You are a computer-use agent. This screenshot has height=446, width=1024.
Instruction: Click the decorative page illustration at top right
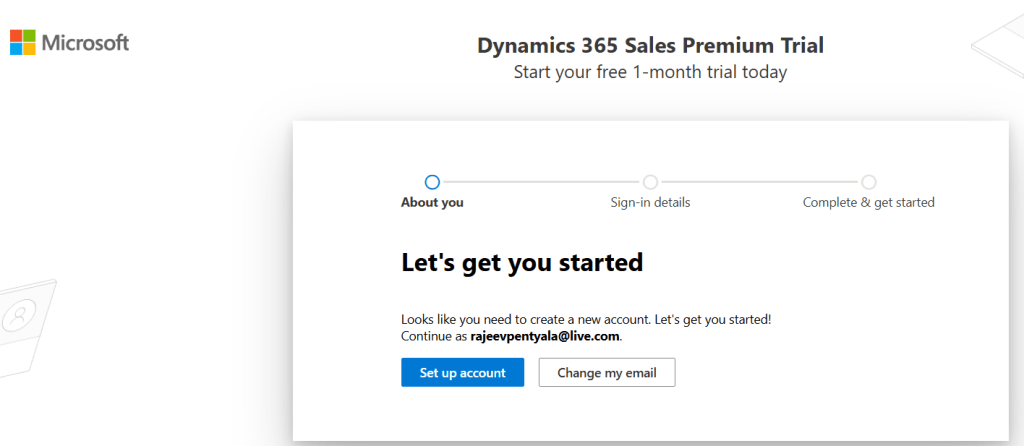tap(1000, 40)
